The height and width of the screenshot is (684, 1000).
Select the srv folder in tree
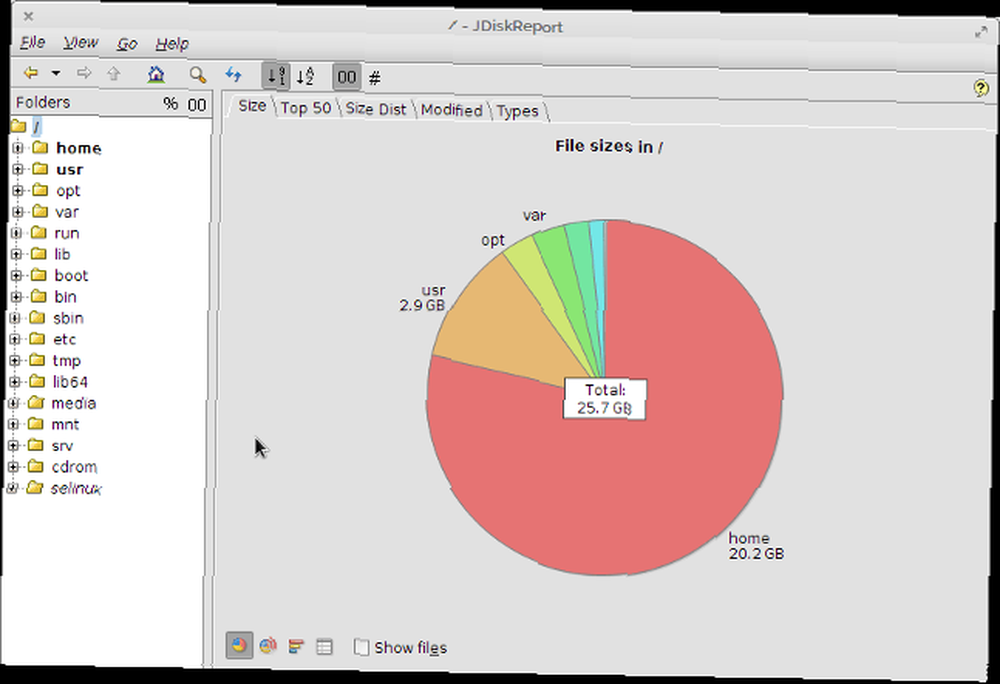[x=62, y=445]
